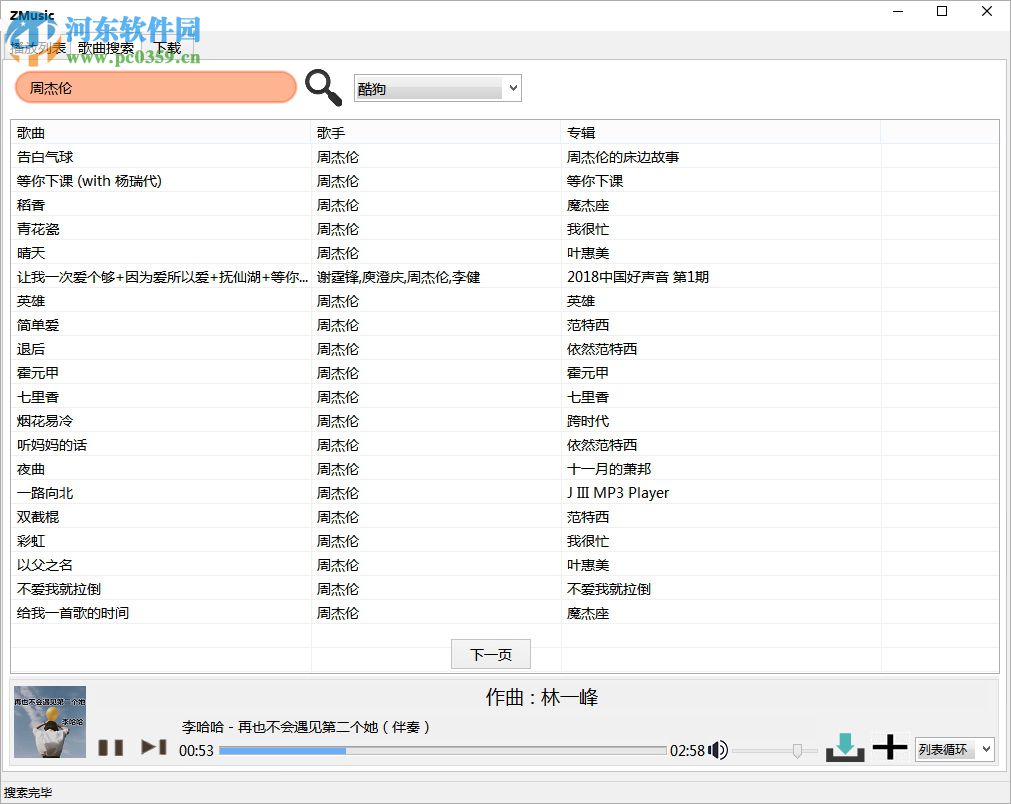Screen dimensions: 1011x804
Task: Click the magnifier search icon
Action: (322, 88)
